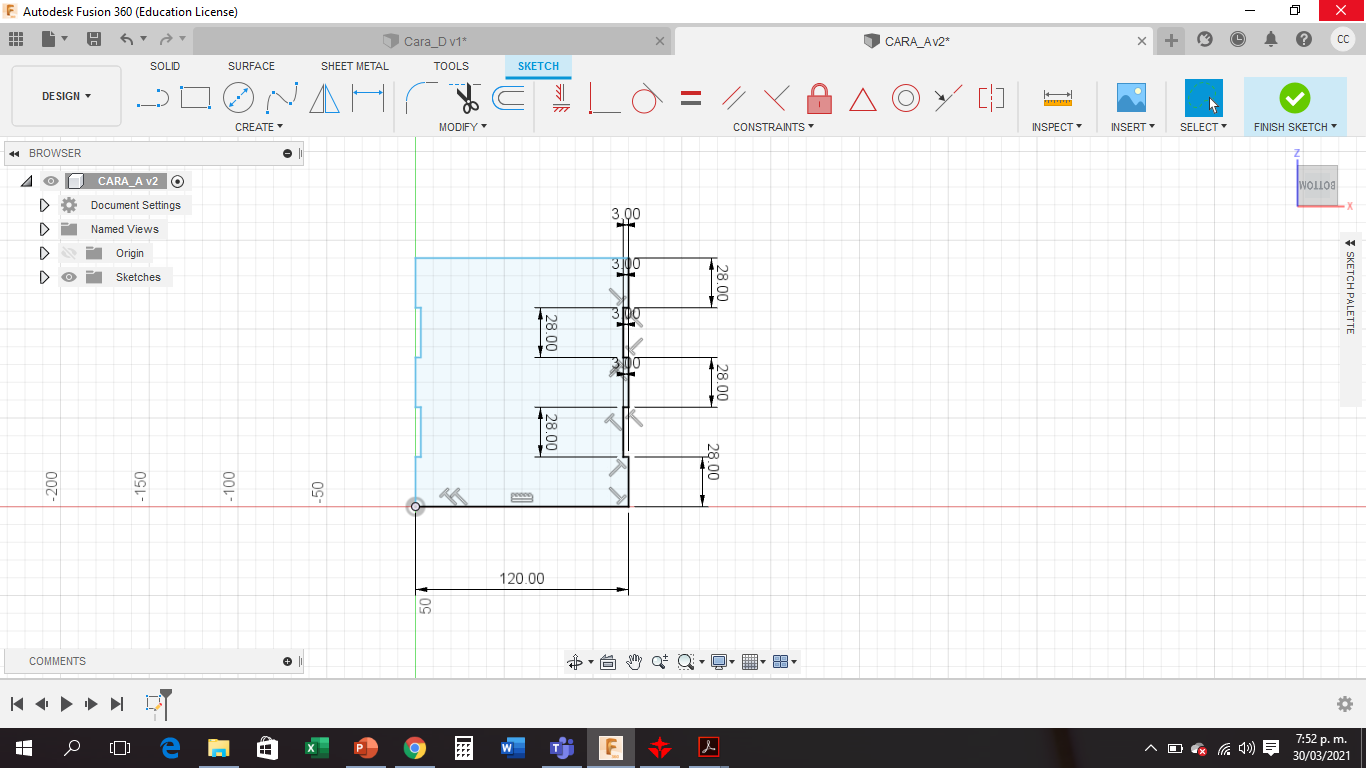Switch to the SURFACE tab
The image size is (1366, 768).
(x=251, y=66)
